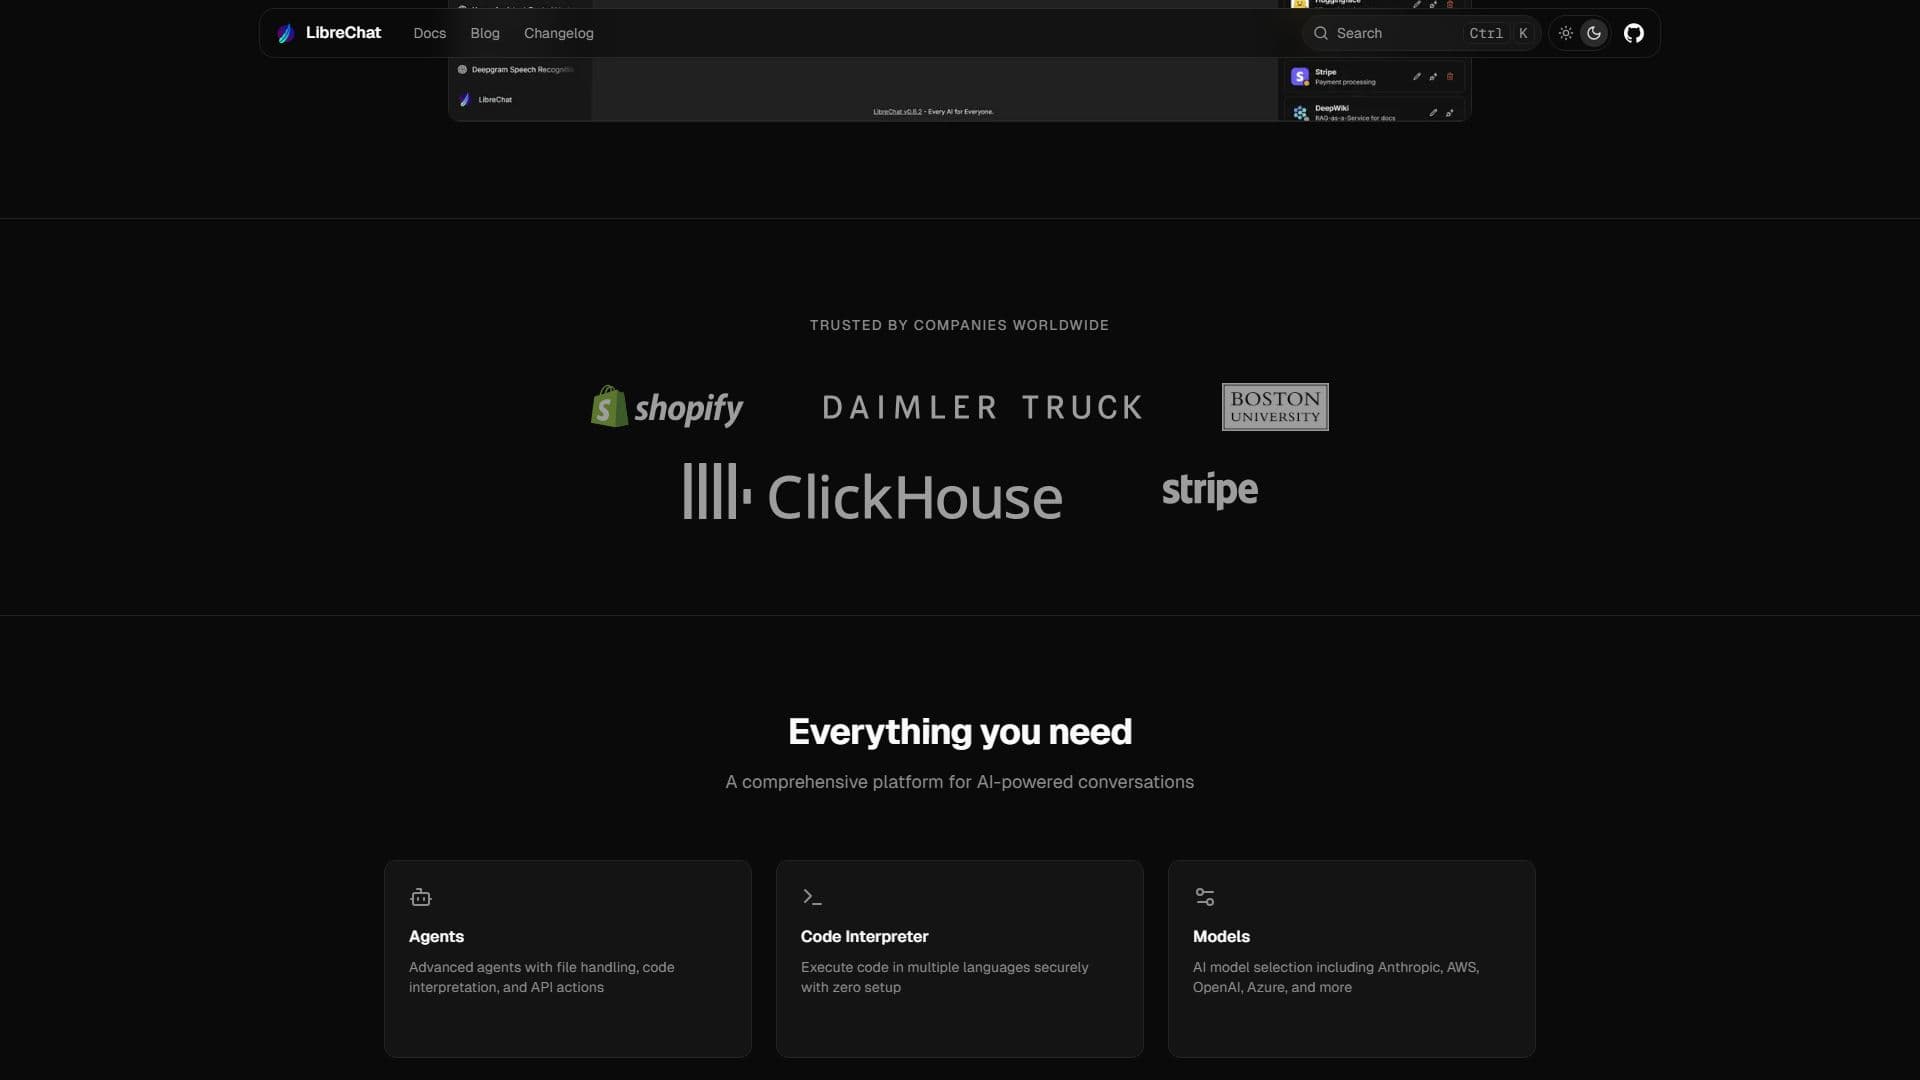Click the Stripe server icon in preview screenshot
Screen dimensions: 1920x1080
click(1299, 76)
